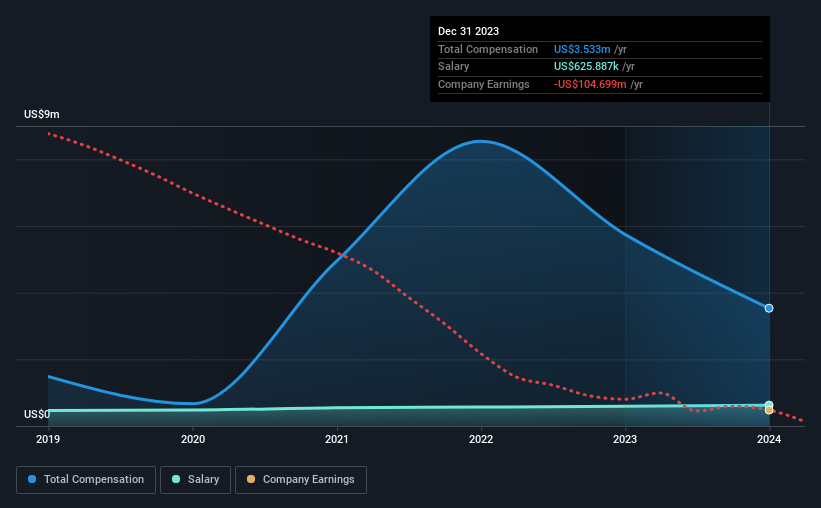
Task: Click the -US$104.699m company earnings value
Action: (590, 84)
